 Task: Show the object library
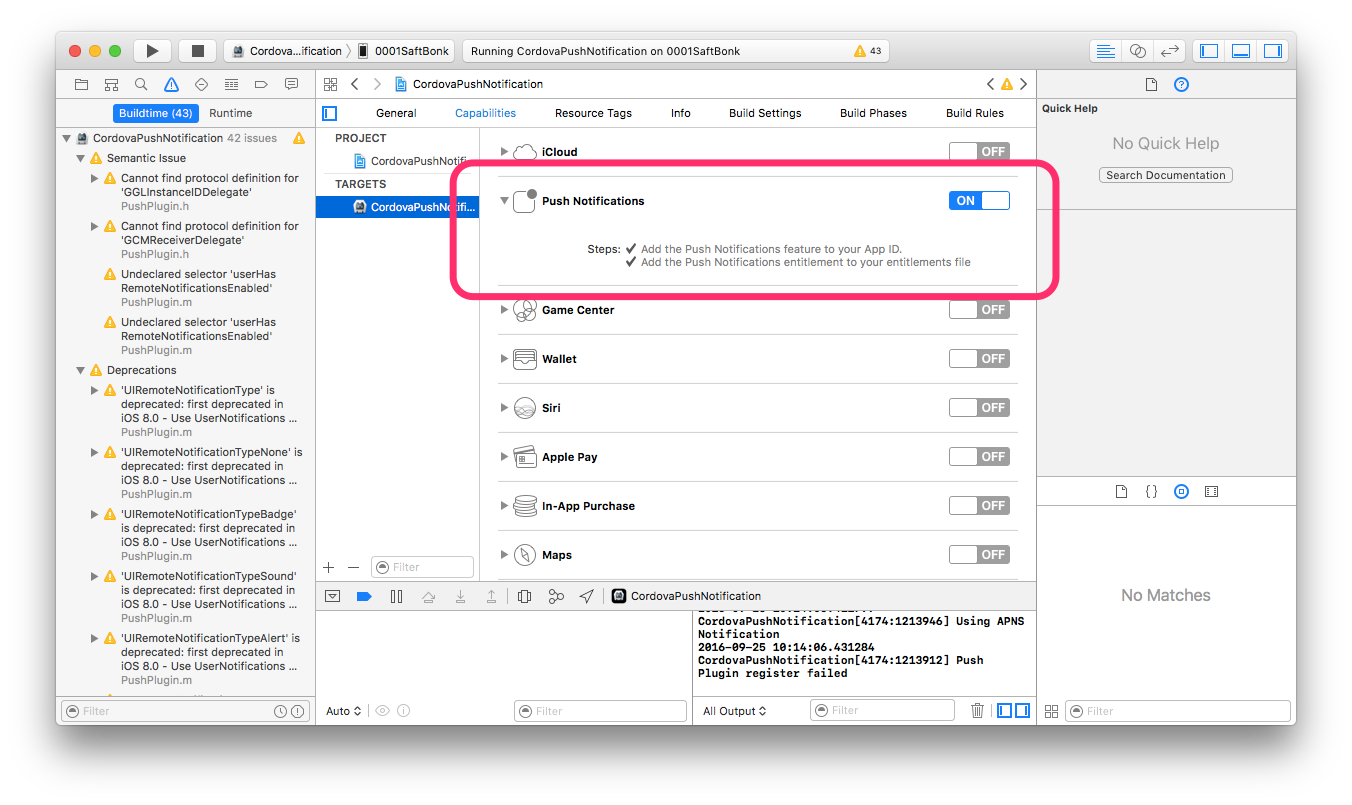coord(1181,492)
